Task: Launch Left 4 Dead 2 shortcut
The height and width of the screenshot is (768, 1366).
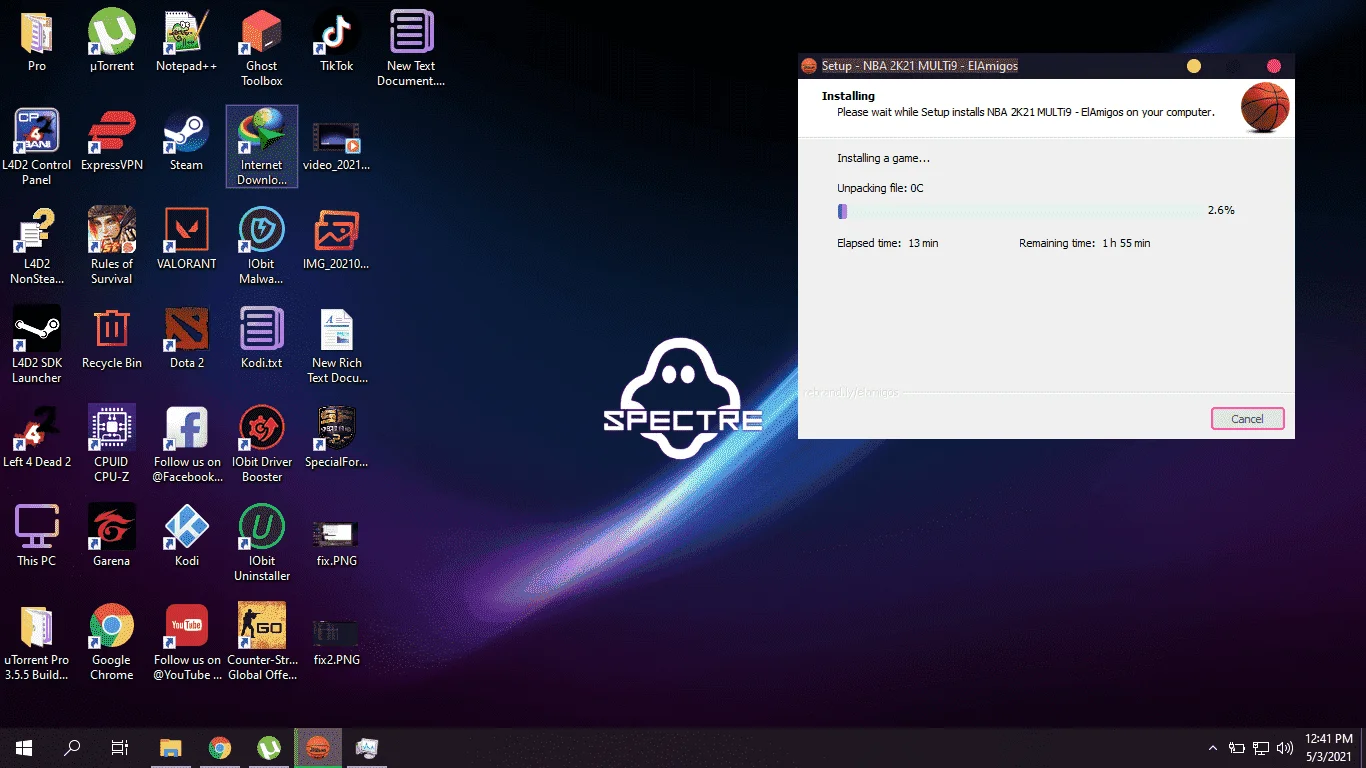Action: (x=37, y=436)
